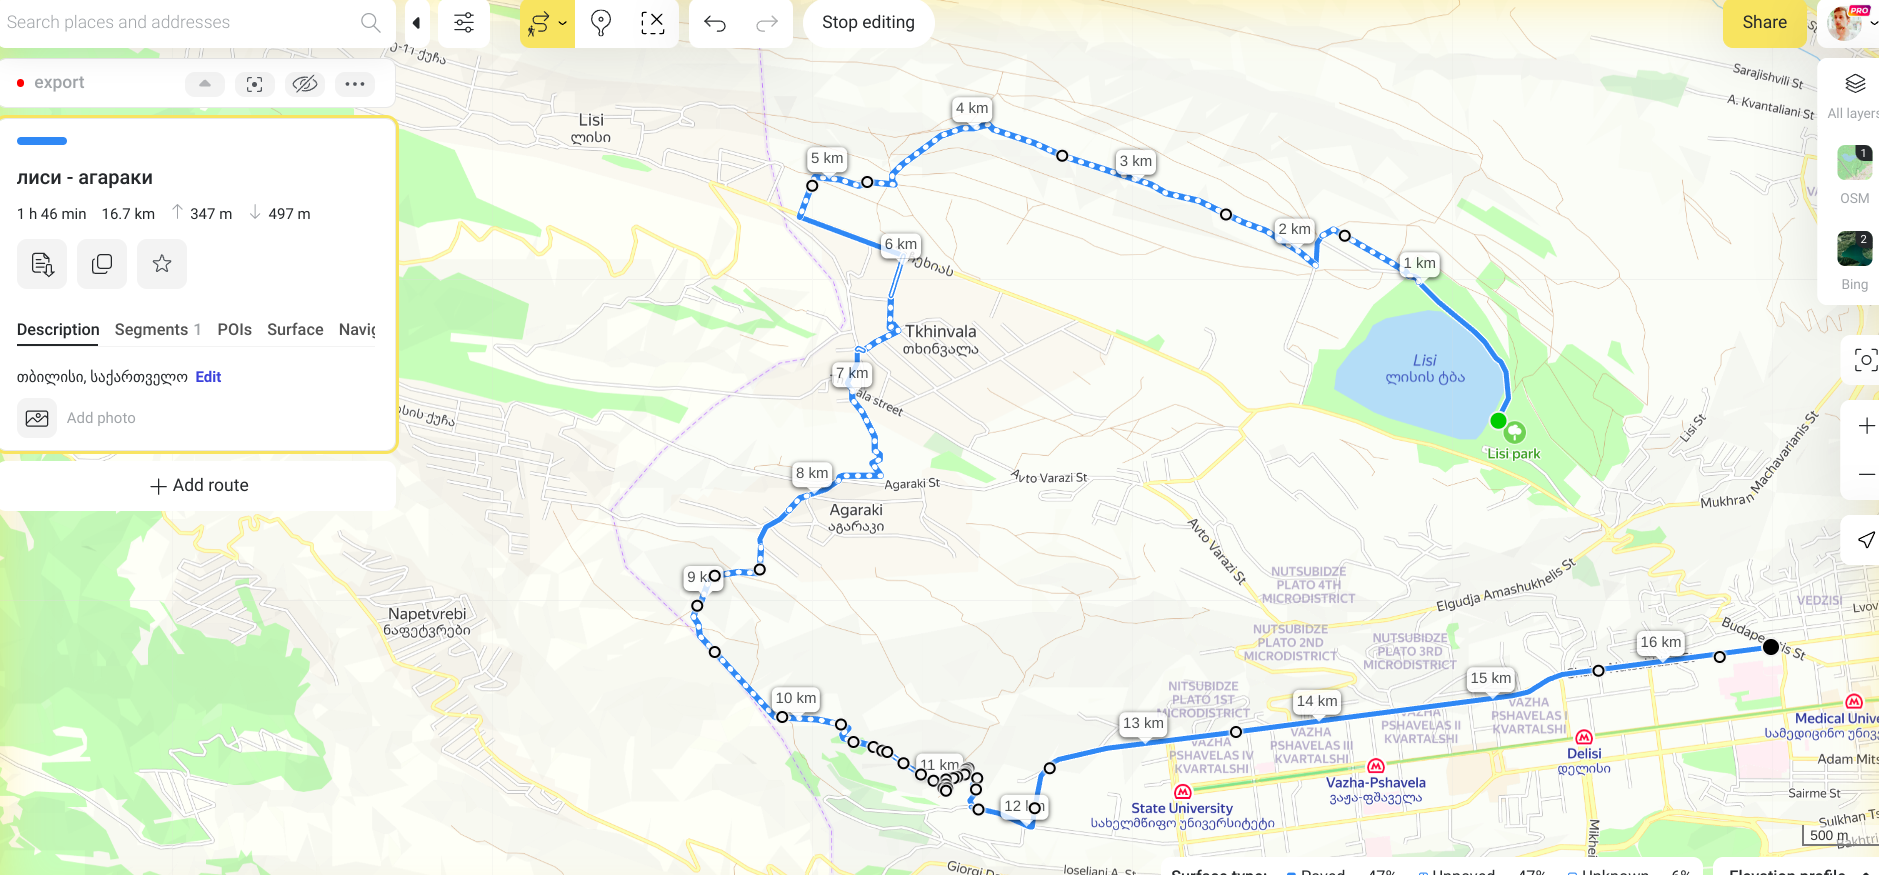Duplicate the route with copy icon

tap(102, 264)
